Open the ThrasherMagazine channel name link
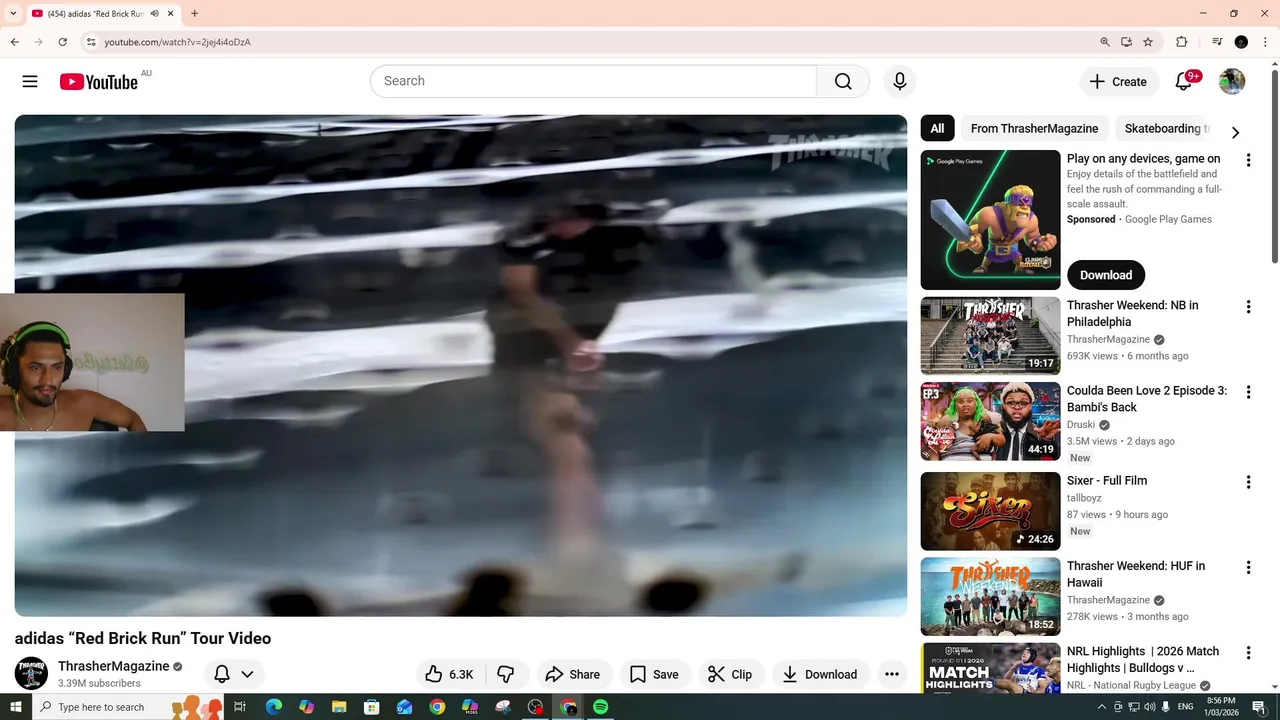 point(114,666)
